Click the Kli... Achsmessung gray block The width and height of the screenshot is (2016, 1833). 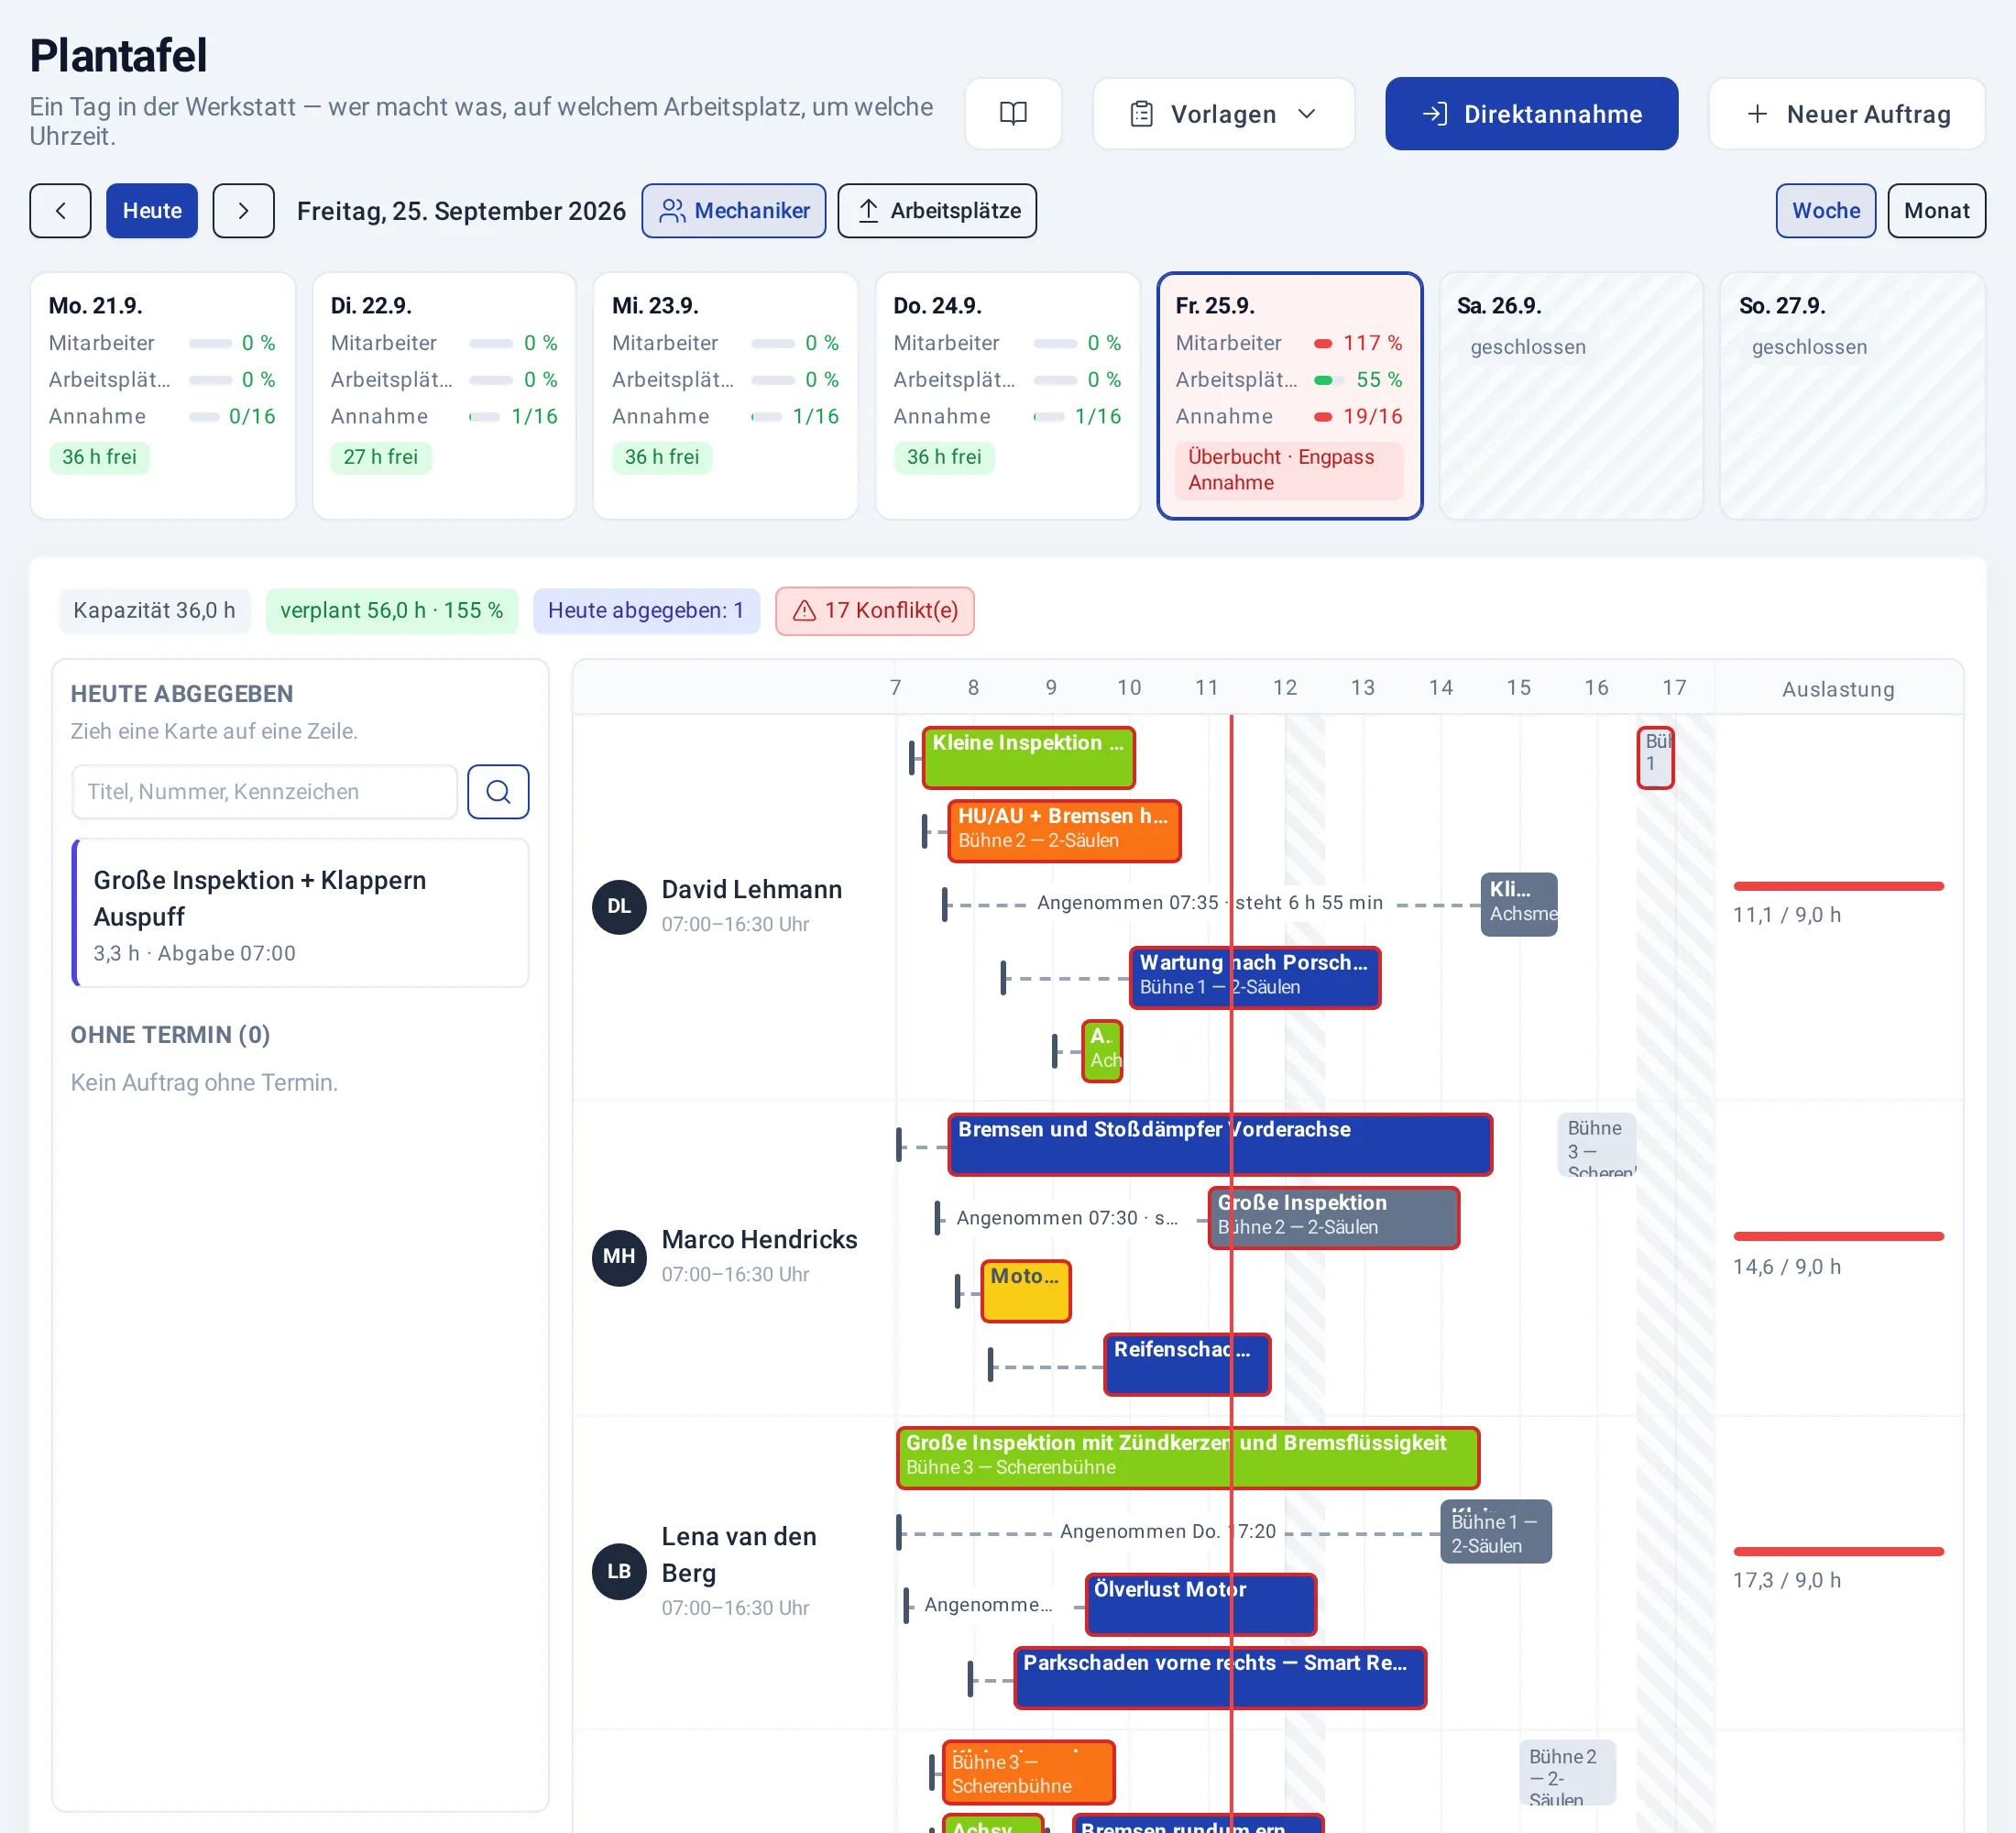pos(1518,904)
